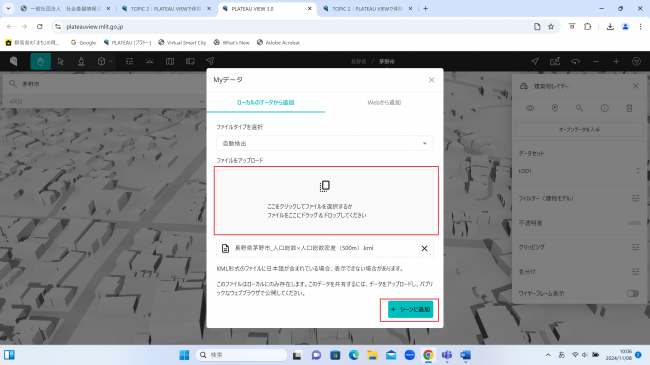Open a new browser tab

426,8
